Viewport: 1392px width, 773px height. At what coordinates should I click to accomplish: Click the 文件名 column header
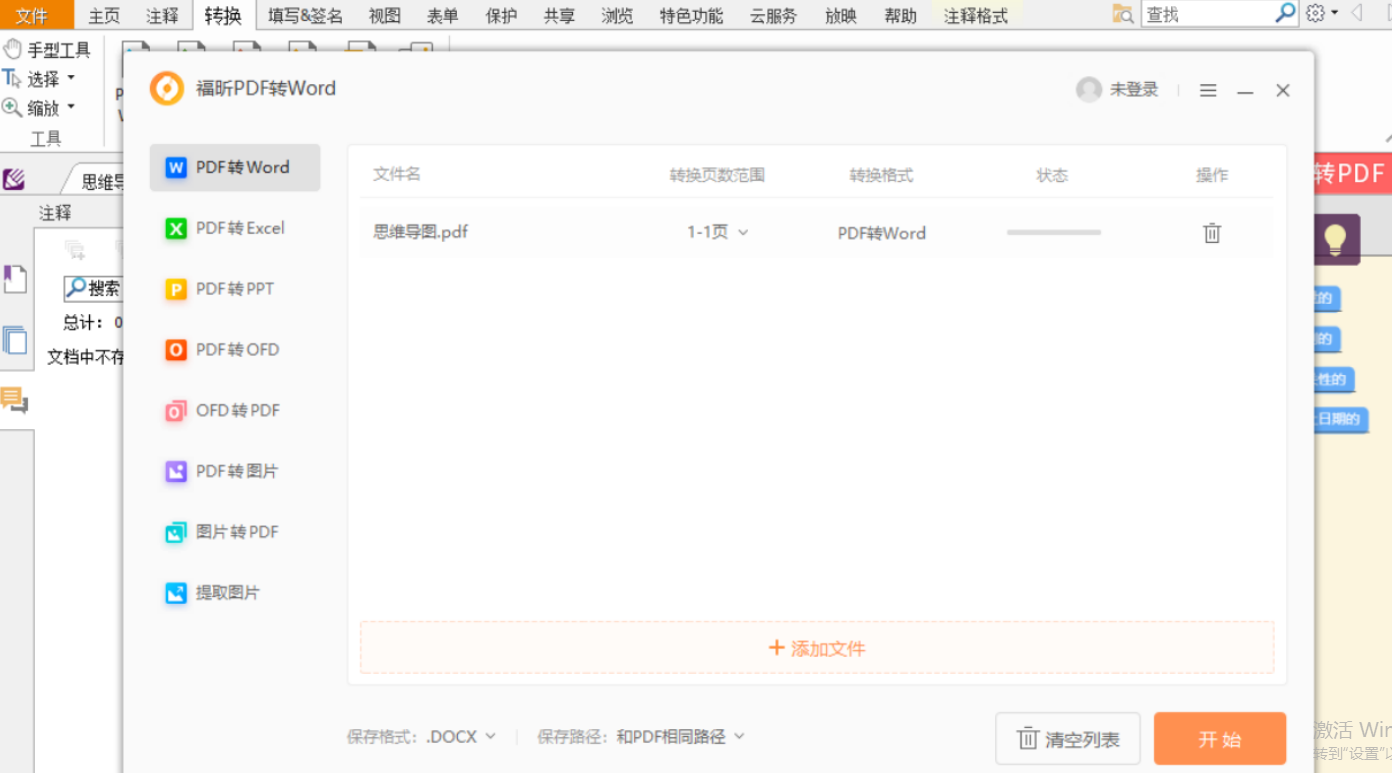tap(396, 174)
